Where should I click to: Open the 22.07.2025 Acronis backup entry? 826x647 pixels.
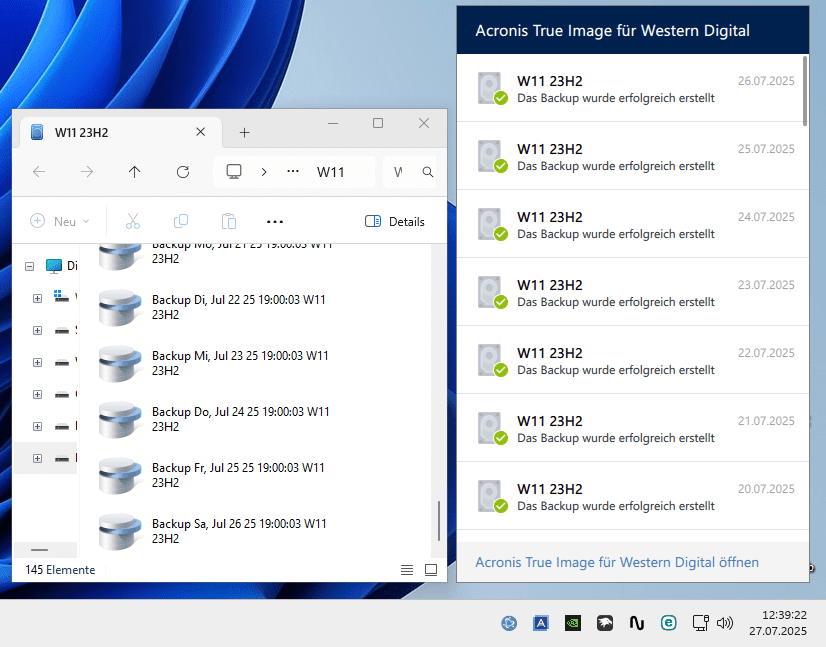tap(632, 360)
